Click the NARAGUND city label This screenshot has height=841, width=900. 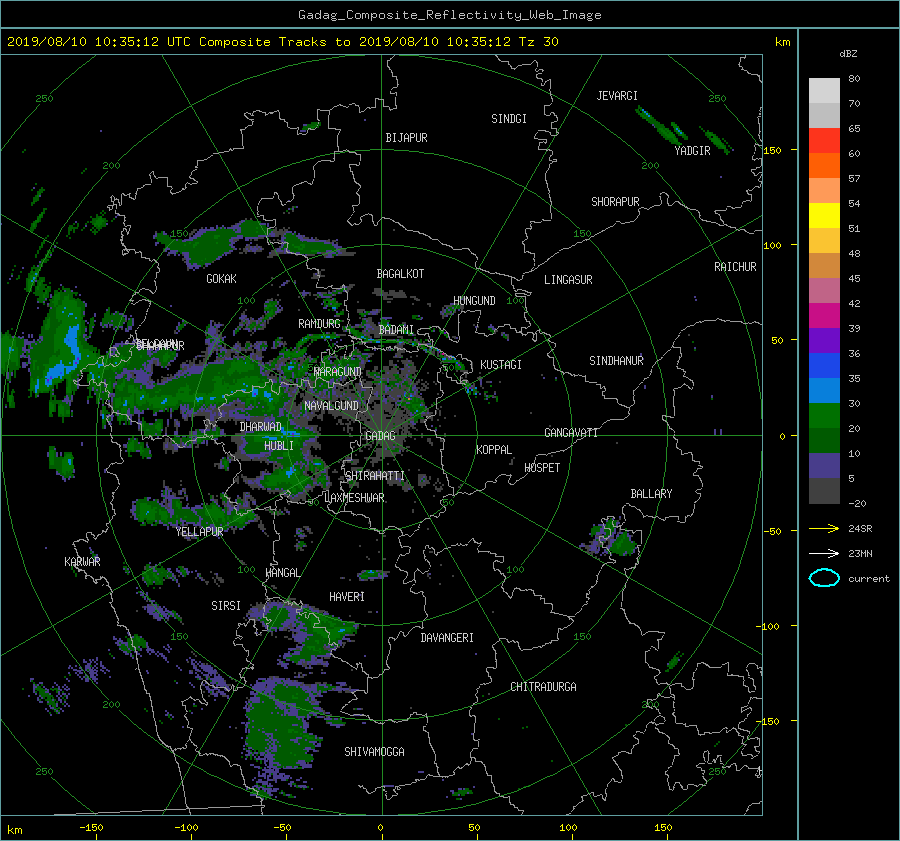tap(338, 372)
